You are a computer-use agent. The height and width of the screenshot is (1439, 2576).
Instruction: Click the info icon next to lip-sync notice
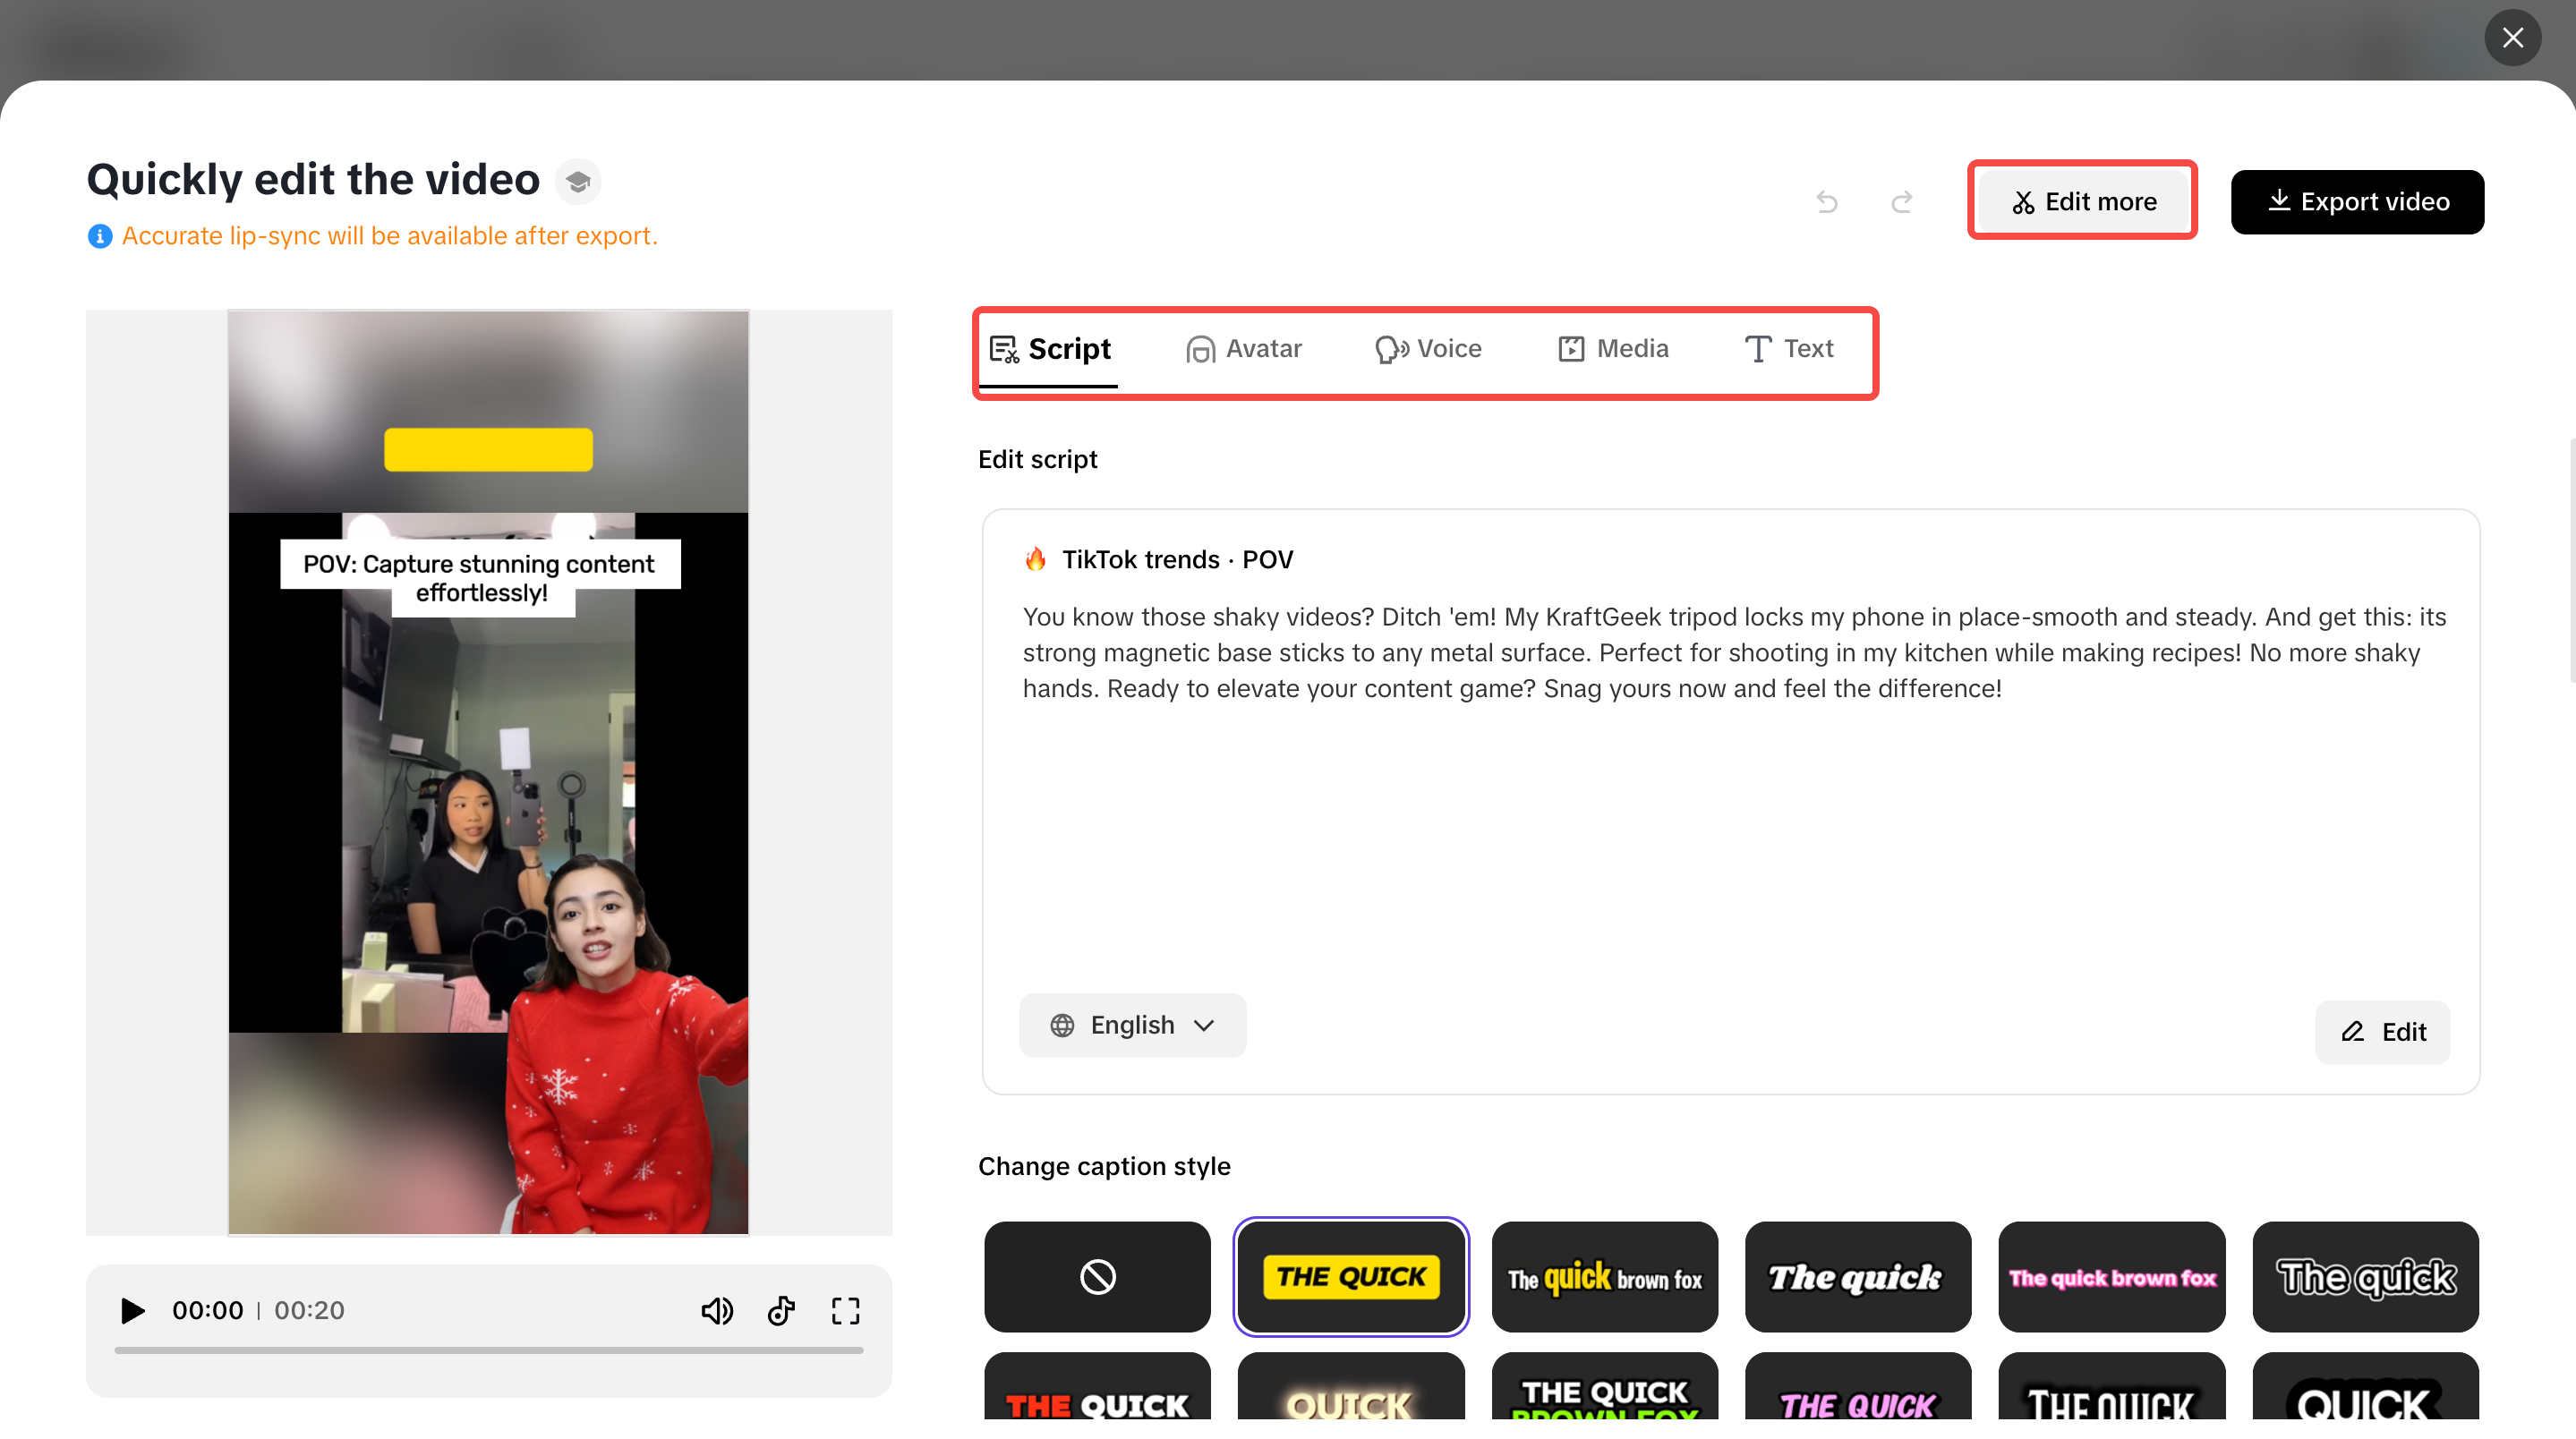100,236
